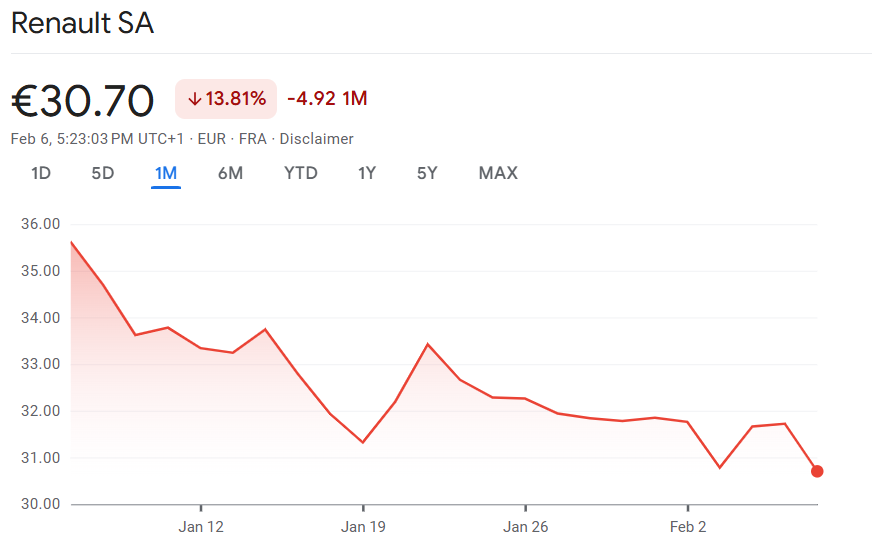Click the Feb 2 axis label
The width and height of the screenshot is (872, 549).
point(687,527)
